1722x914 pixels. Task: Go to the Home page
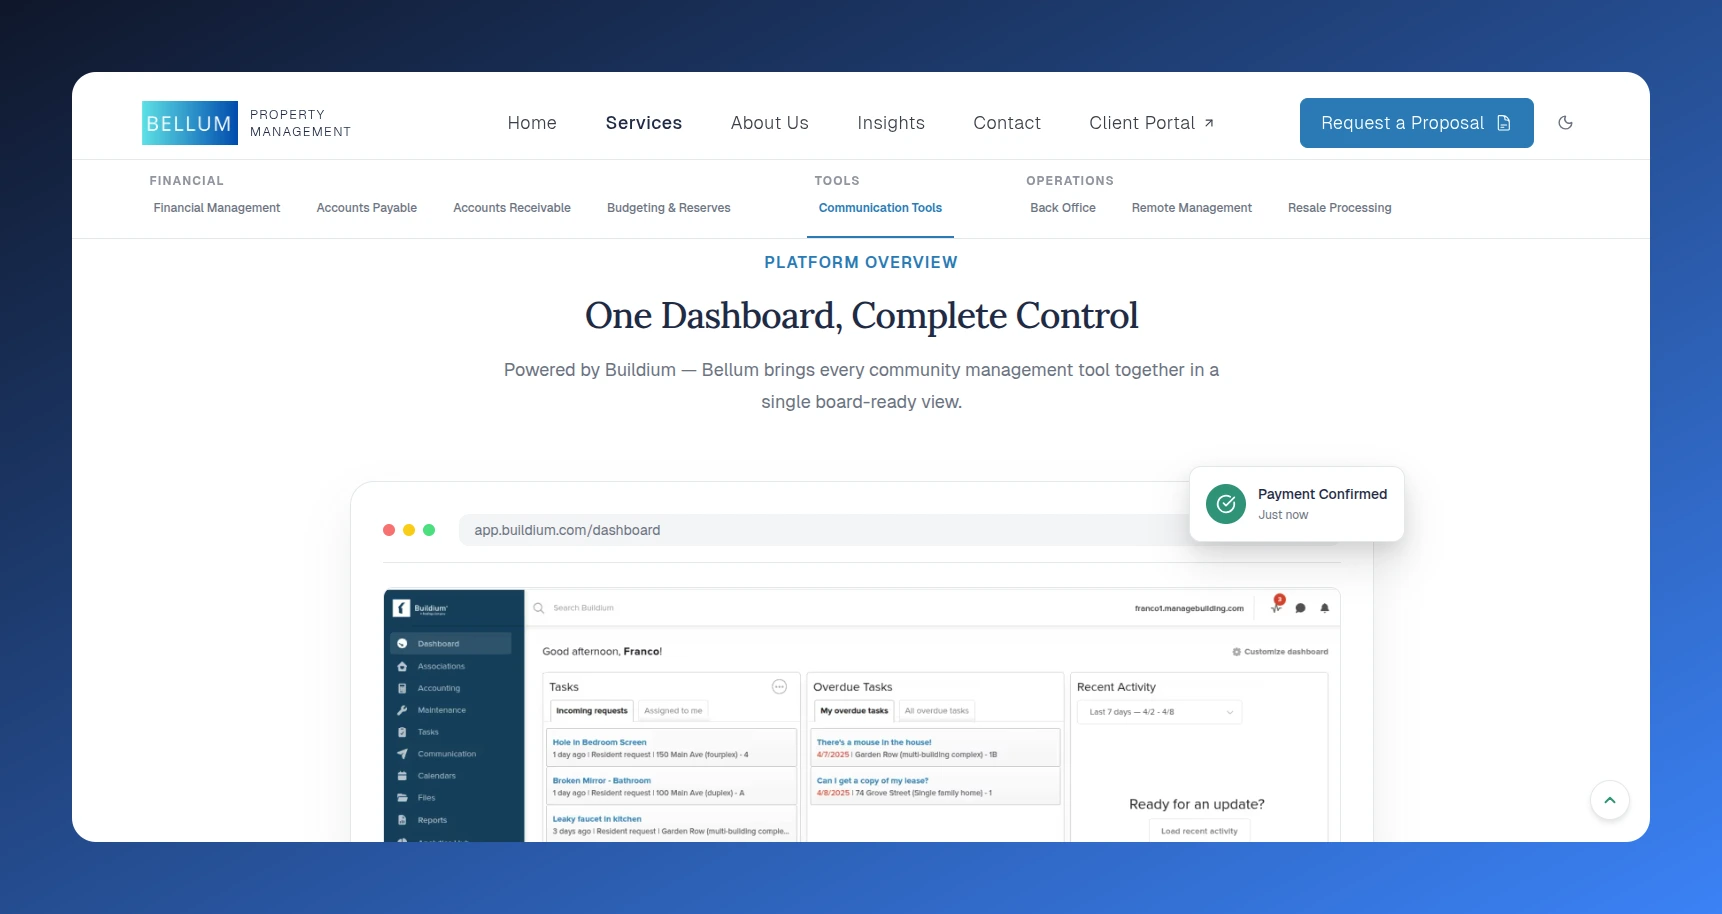point(532,123)
